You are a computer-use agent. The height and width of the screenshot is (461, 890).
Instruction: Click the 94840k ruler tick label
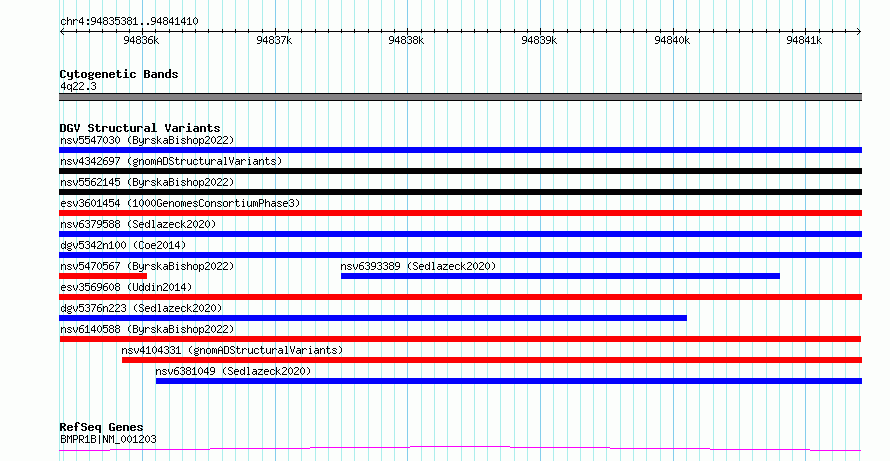coord(672,40)
